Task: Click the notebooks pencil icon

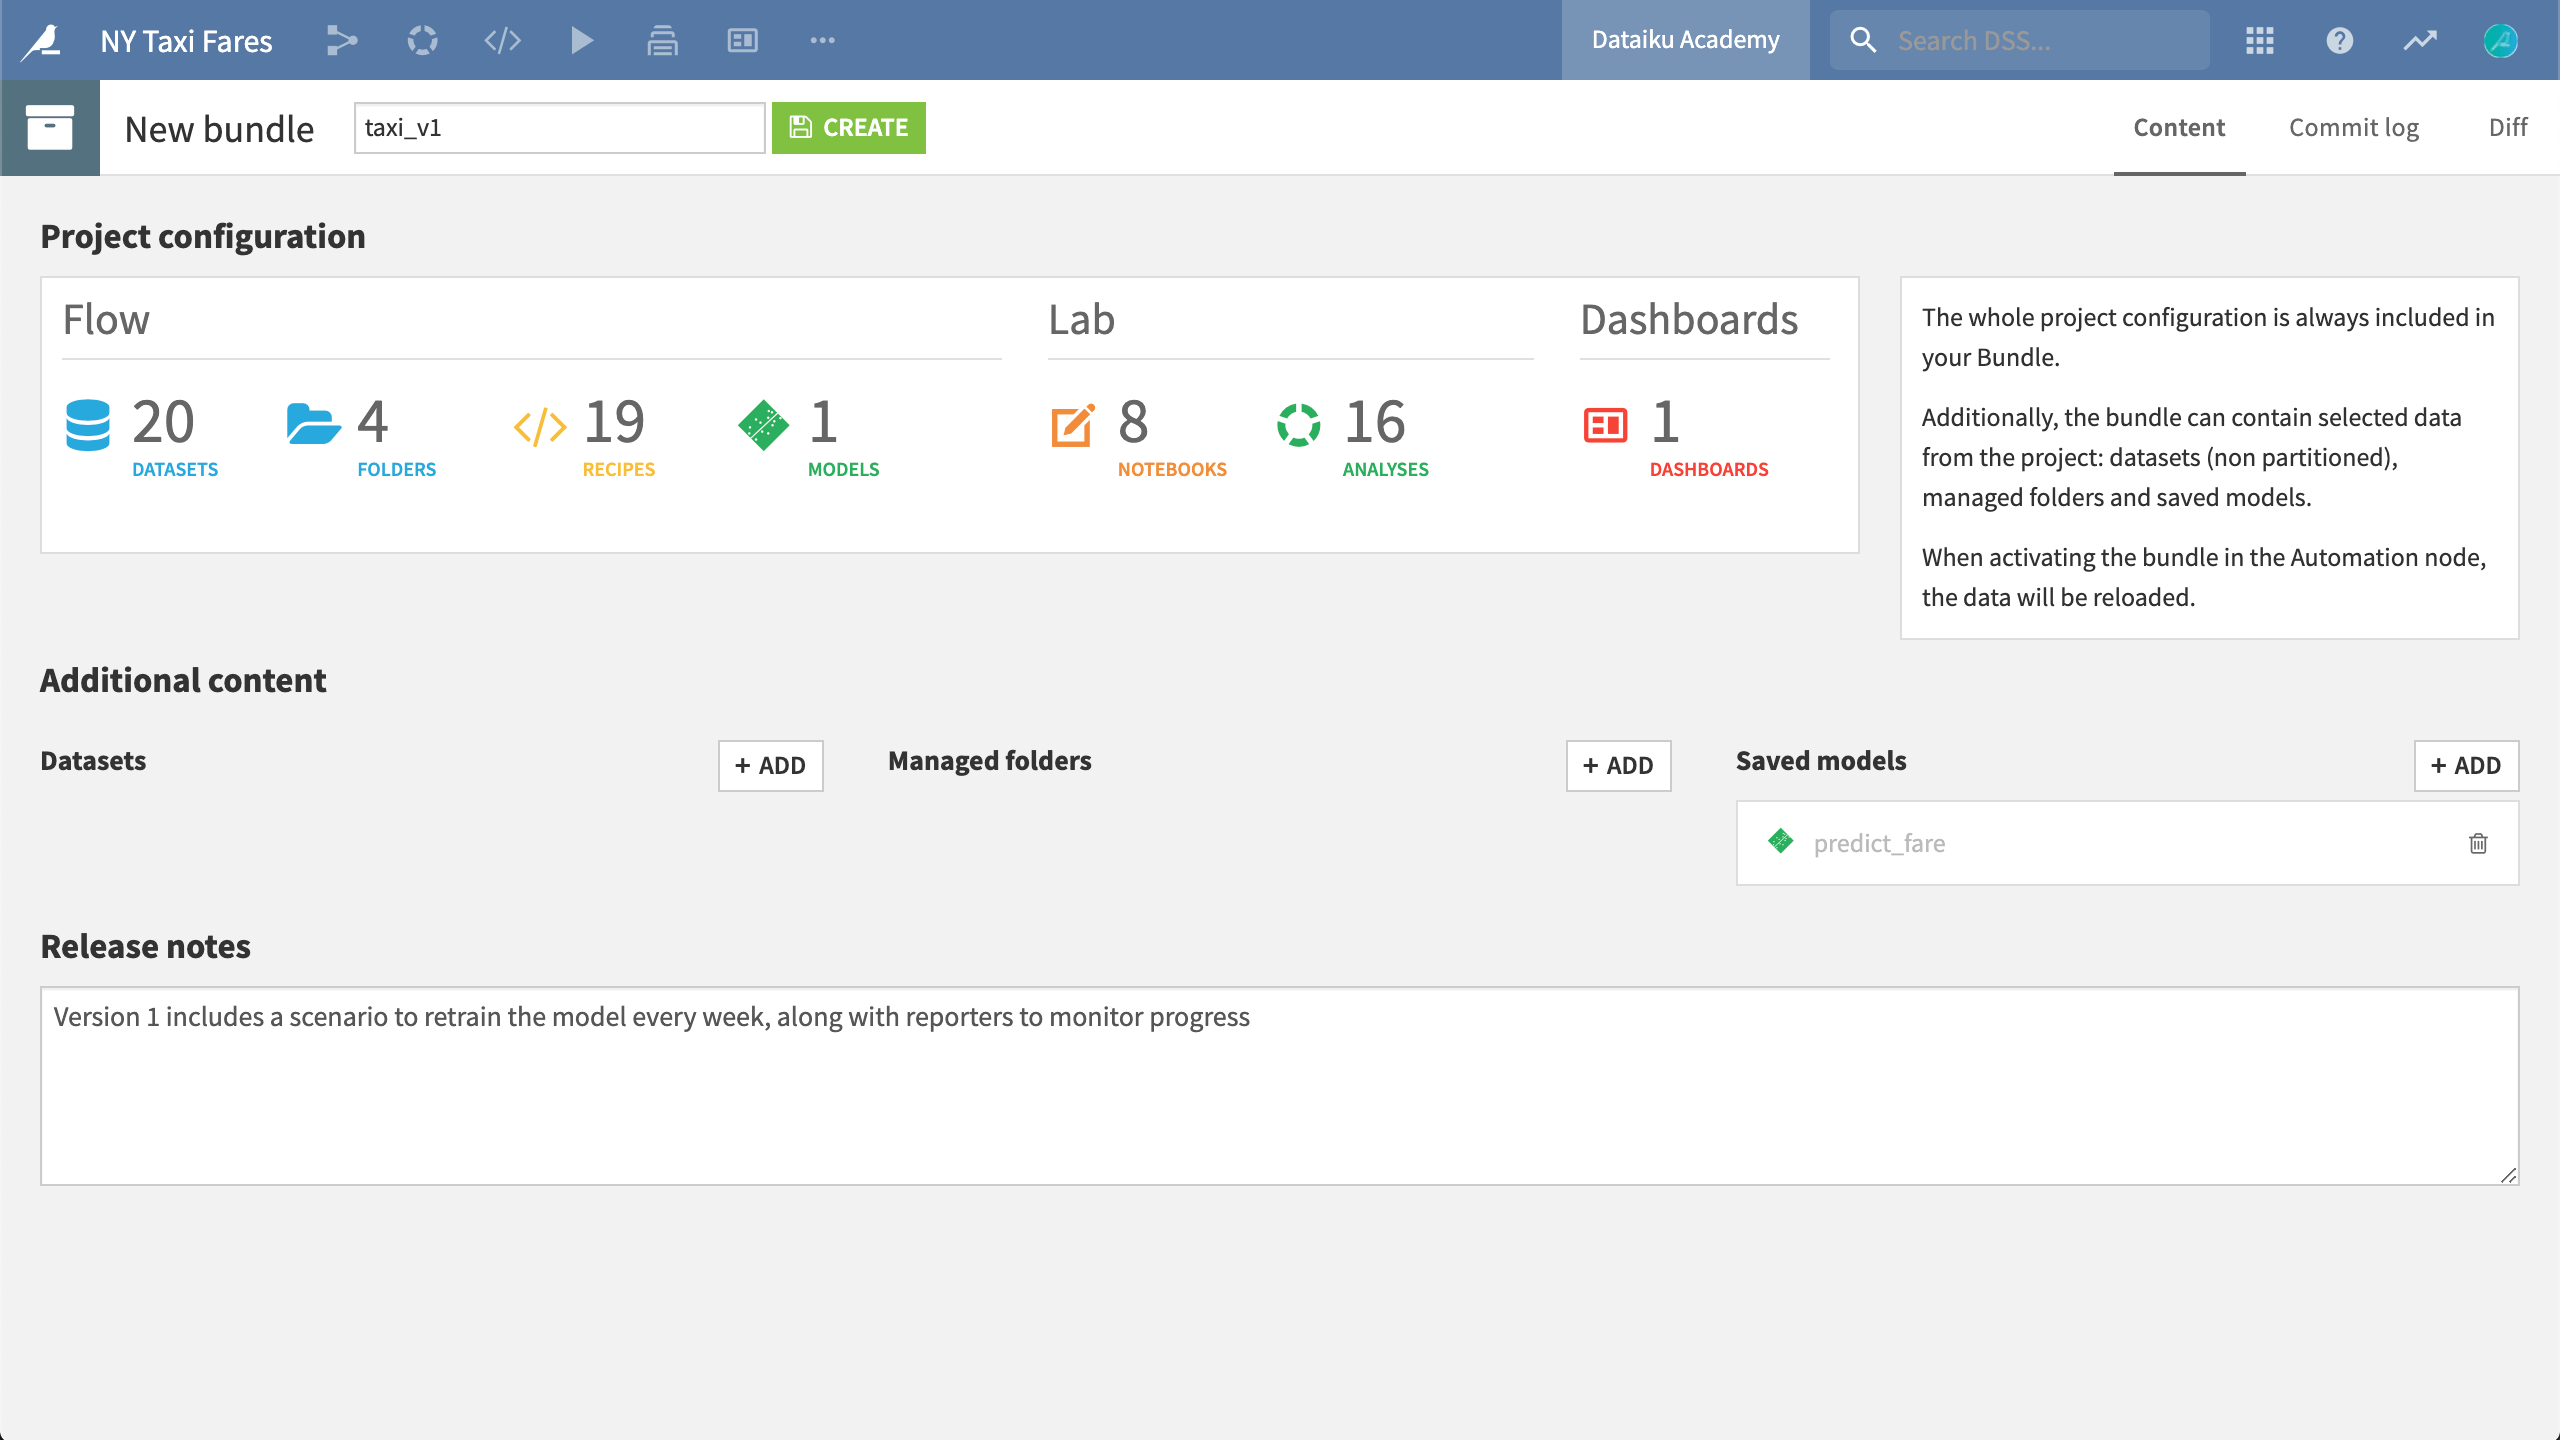Action: (x=1073, y=426)
